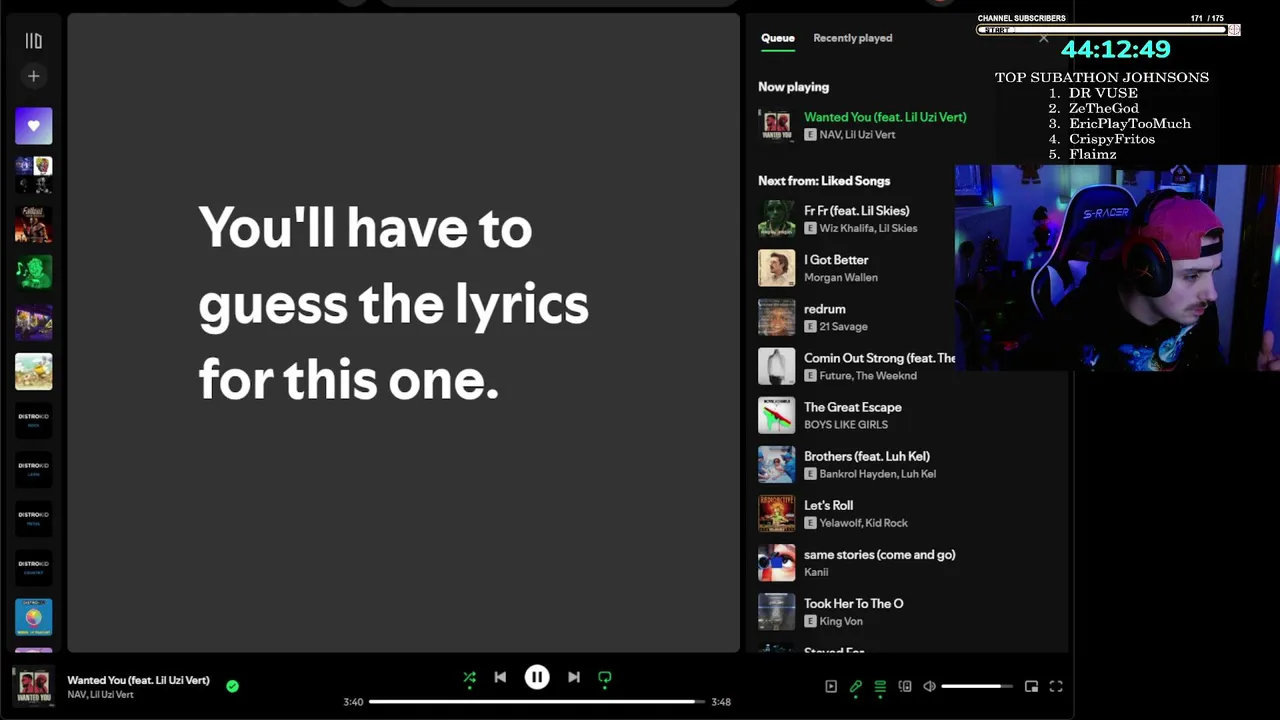Screen dimensions: 1280x720
Task: Toggle the queue panel icon
Action: (x=880, y=686)
